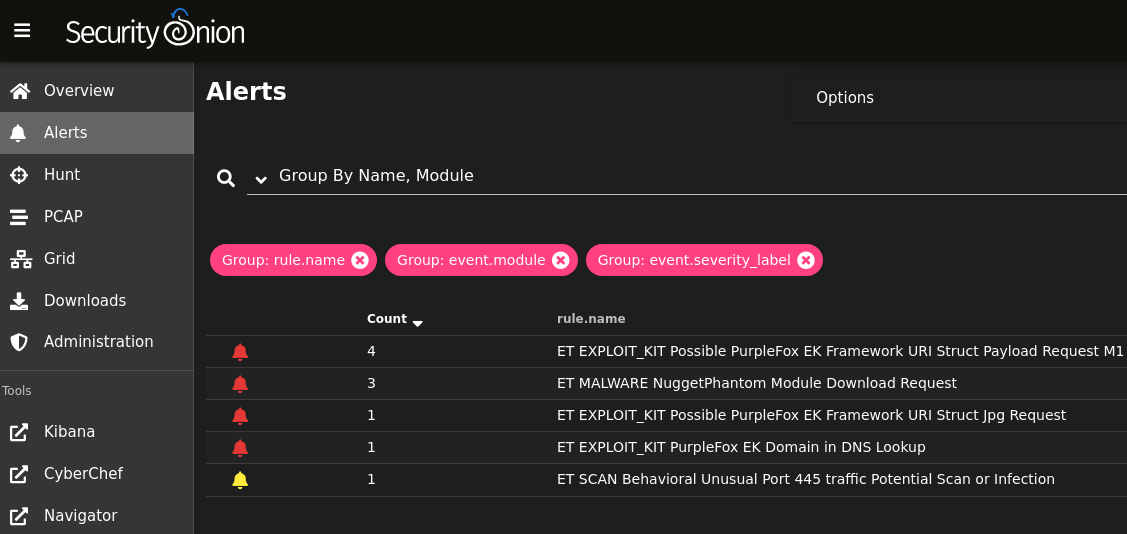Remove the Group: event.severity_label filter
Image resolution: width=1127 pixels, height=534 pixels.
[806, 260]
